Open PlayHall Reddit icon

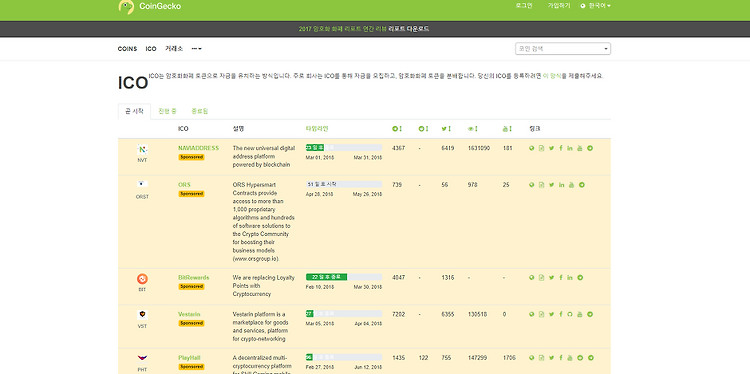coord(580,358)
